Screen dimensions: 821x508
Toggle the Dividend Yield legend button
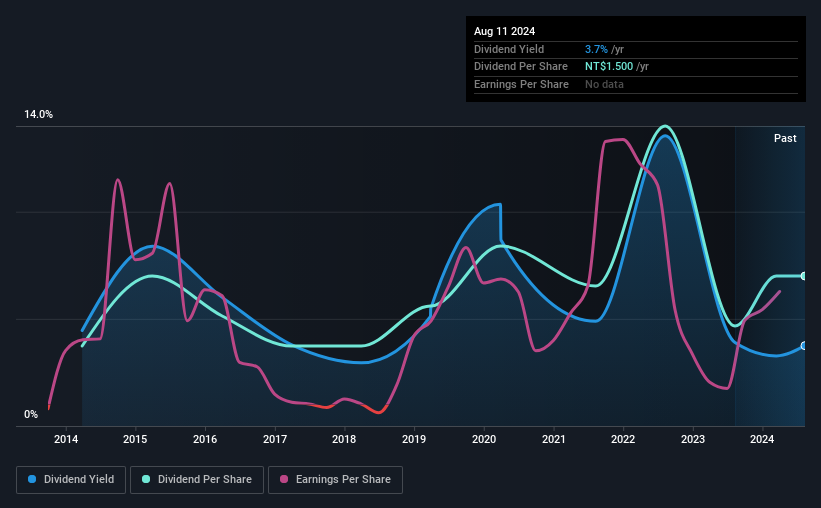(x=71, y=480)
